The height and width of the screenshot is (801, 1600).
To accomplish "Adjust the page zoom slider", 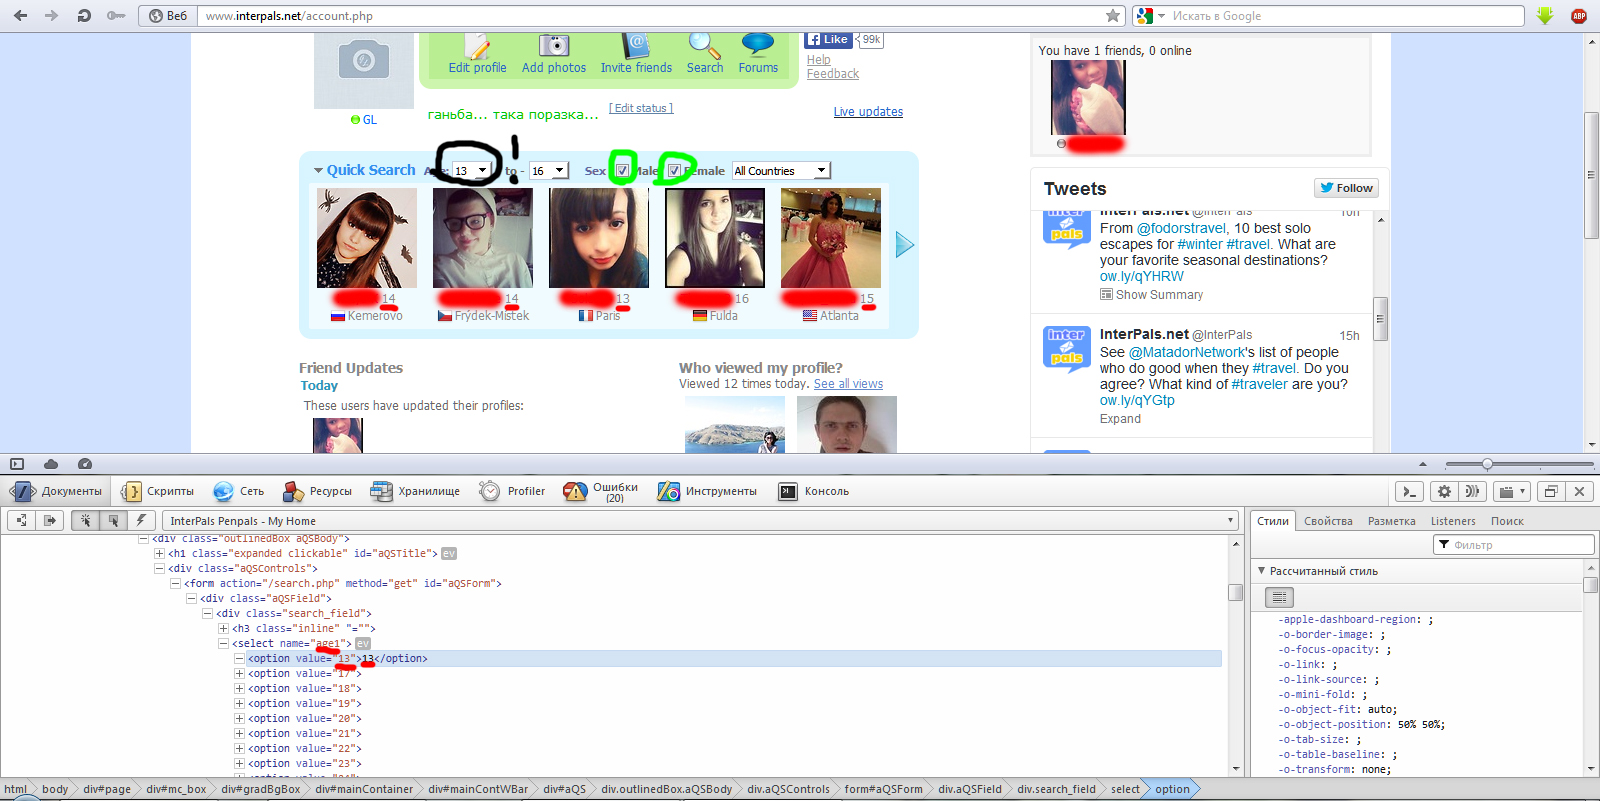I will pos(1487,464).
